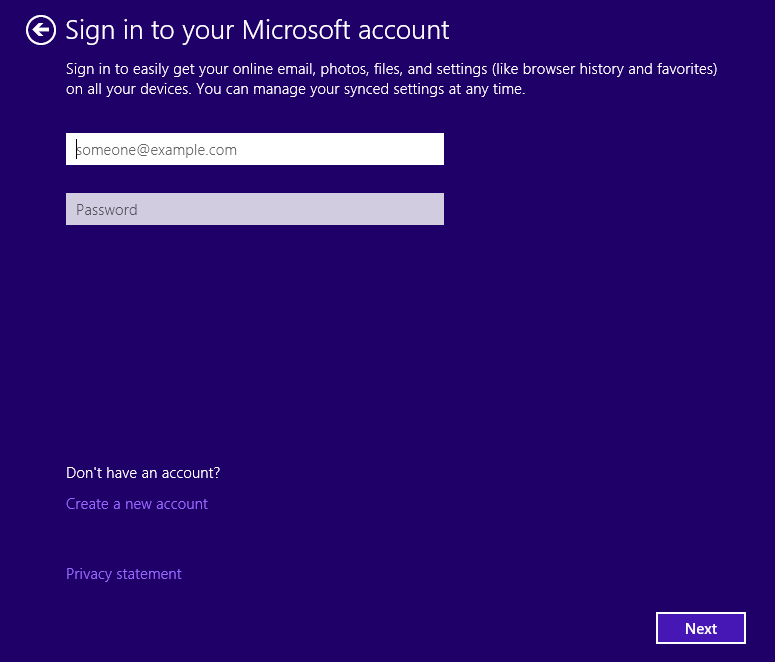Open the Create a new account link
Screen dimensions: 775x662
[x=137, y=504]
